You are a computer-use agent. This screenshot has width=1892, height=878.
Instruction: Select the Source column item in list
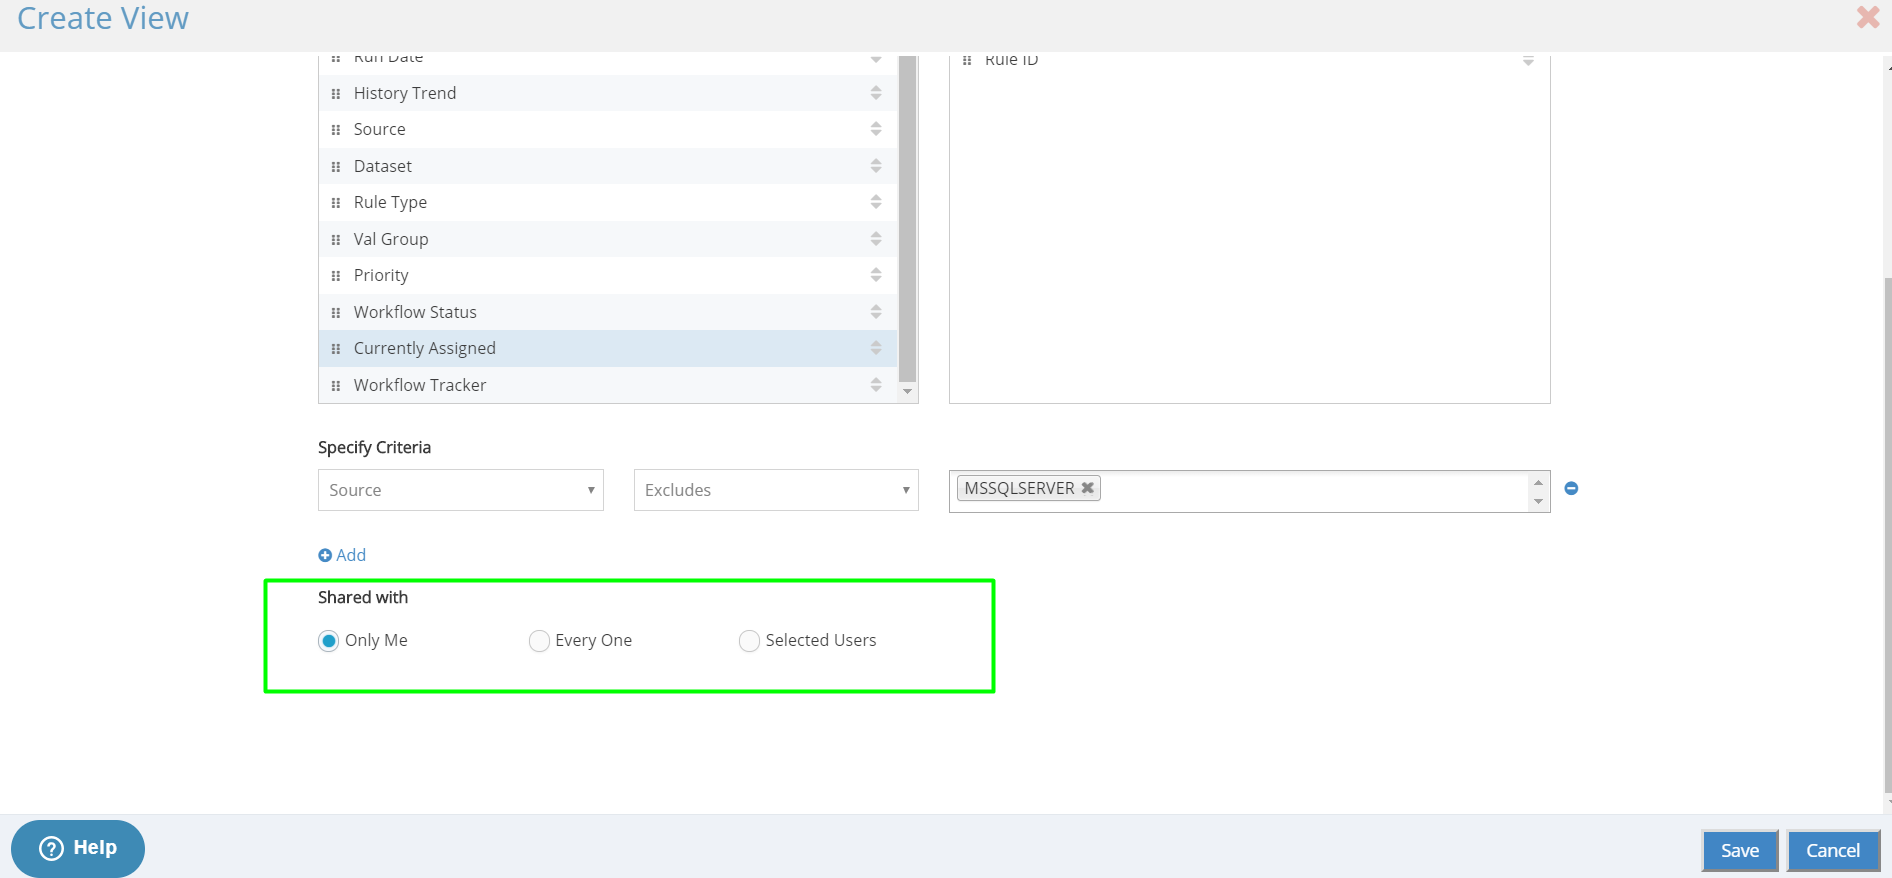pyautogui.click(x=608, y=129)
